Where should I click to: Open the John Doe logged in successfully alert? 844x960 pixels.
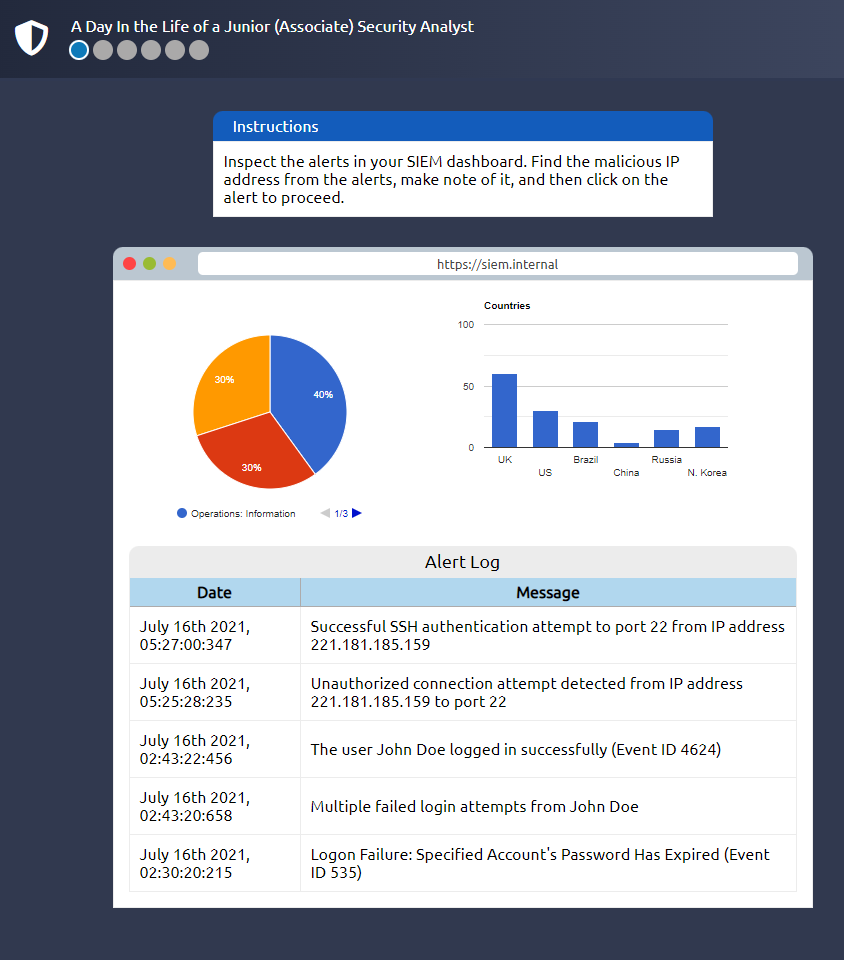point(548,749)
